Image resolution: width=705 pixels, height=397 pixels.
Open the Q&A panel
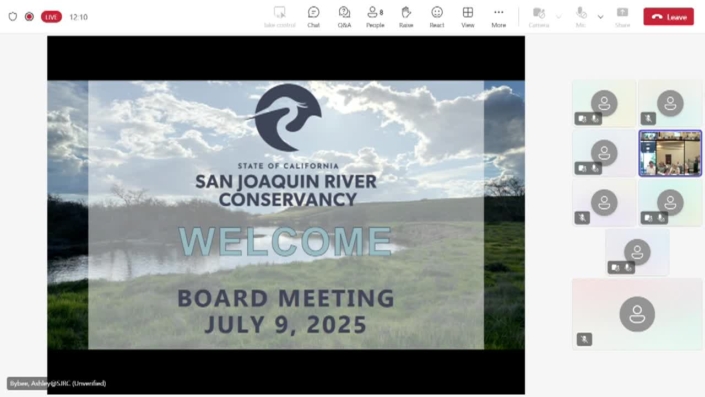tap(344, 17)
